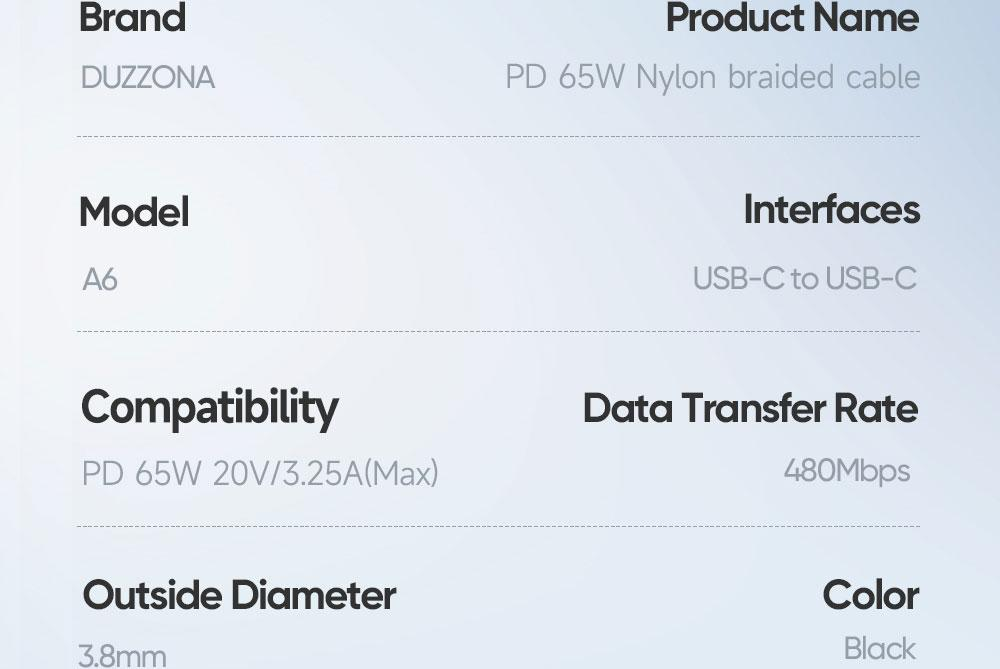Screen dimensions: 1000x669
Task: Select the DUZZONA brand name text
Action: coord(148,78)
